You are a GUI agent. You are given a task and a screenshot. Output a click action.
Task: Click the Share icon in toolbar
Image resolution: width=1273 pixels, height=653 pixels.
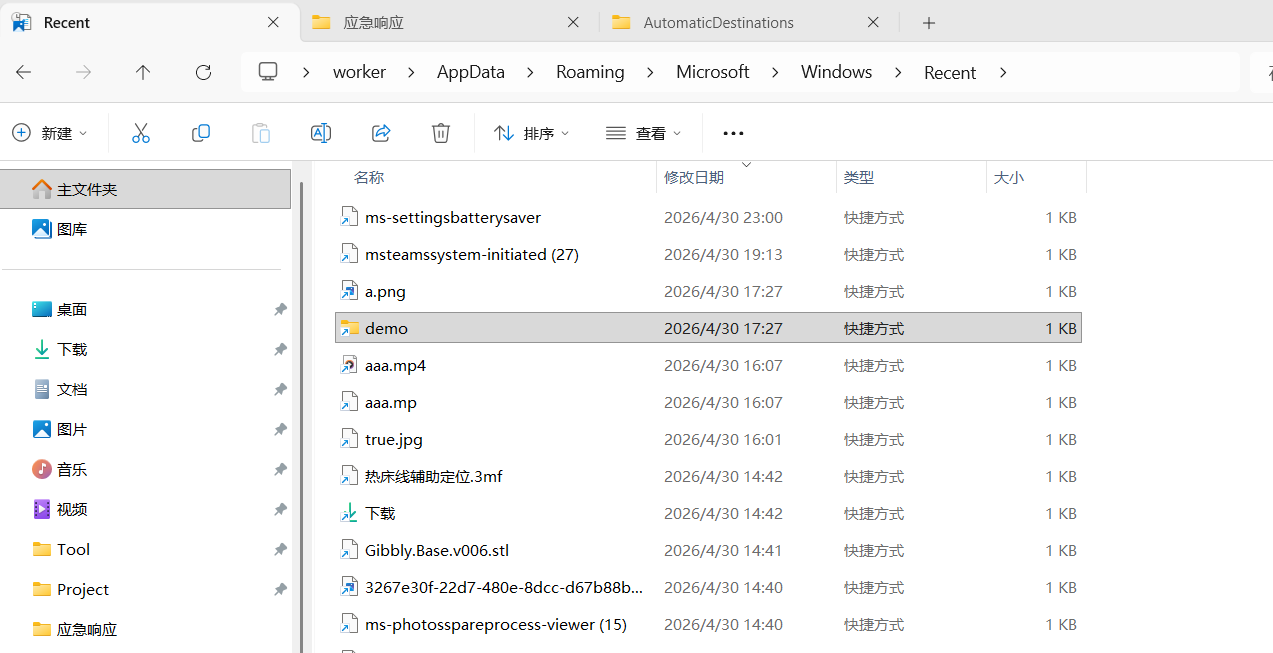pyautogui.click(x=381, y=133)
